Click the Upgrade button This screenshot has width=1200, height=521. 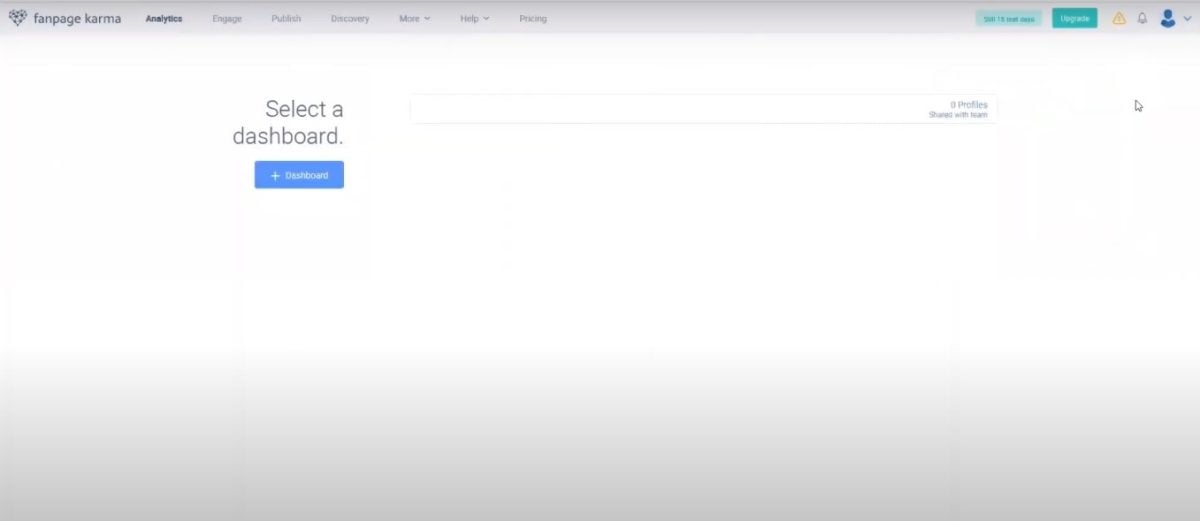(1074, 18)
